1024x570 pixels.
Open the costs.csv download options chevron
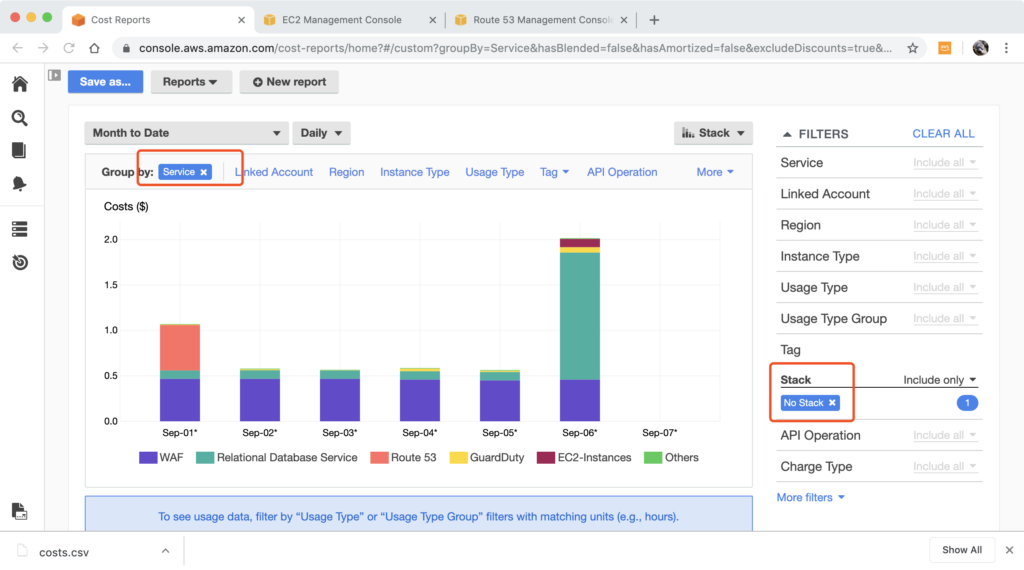(x=166, y=551)
